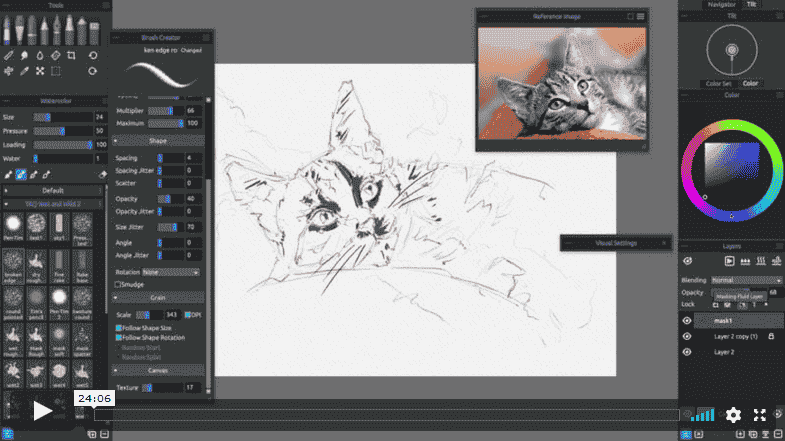Click the Brush Creator panel menu icon
Screen dimensions: 785x441
(x=206, y=38)
